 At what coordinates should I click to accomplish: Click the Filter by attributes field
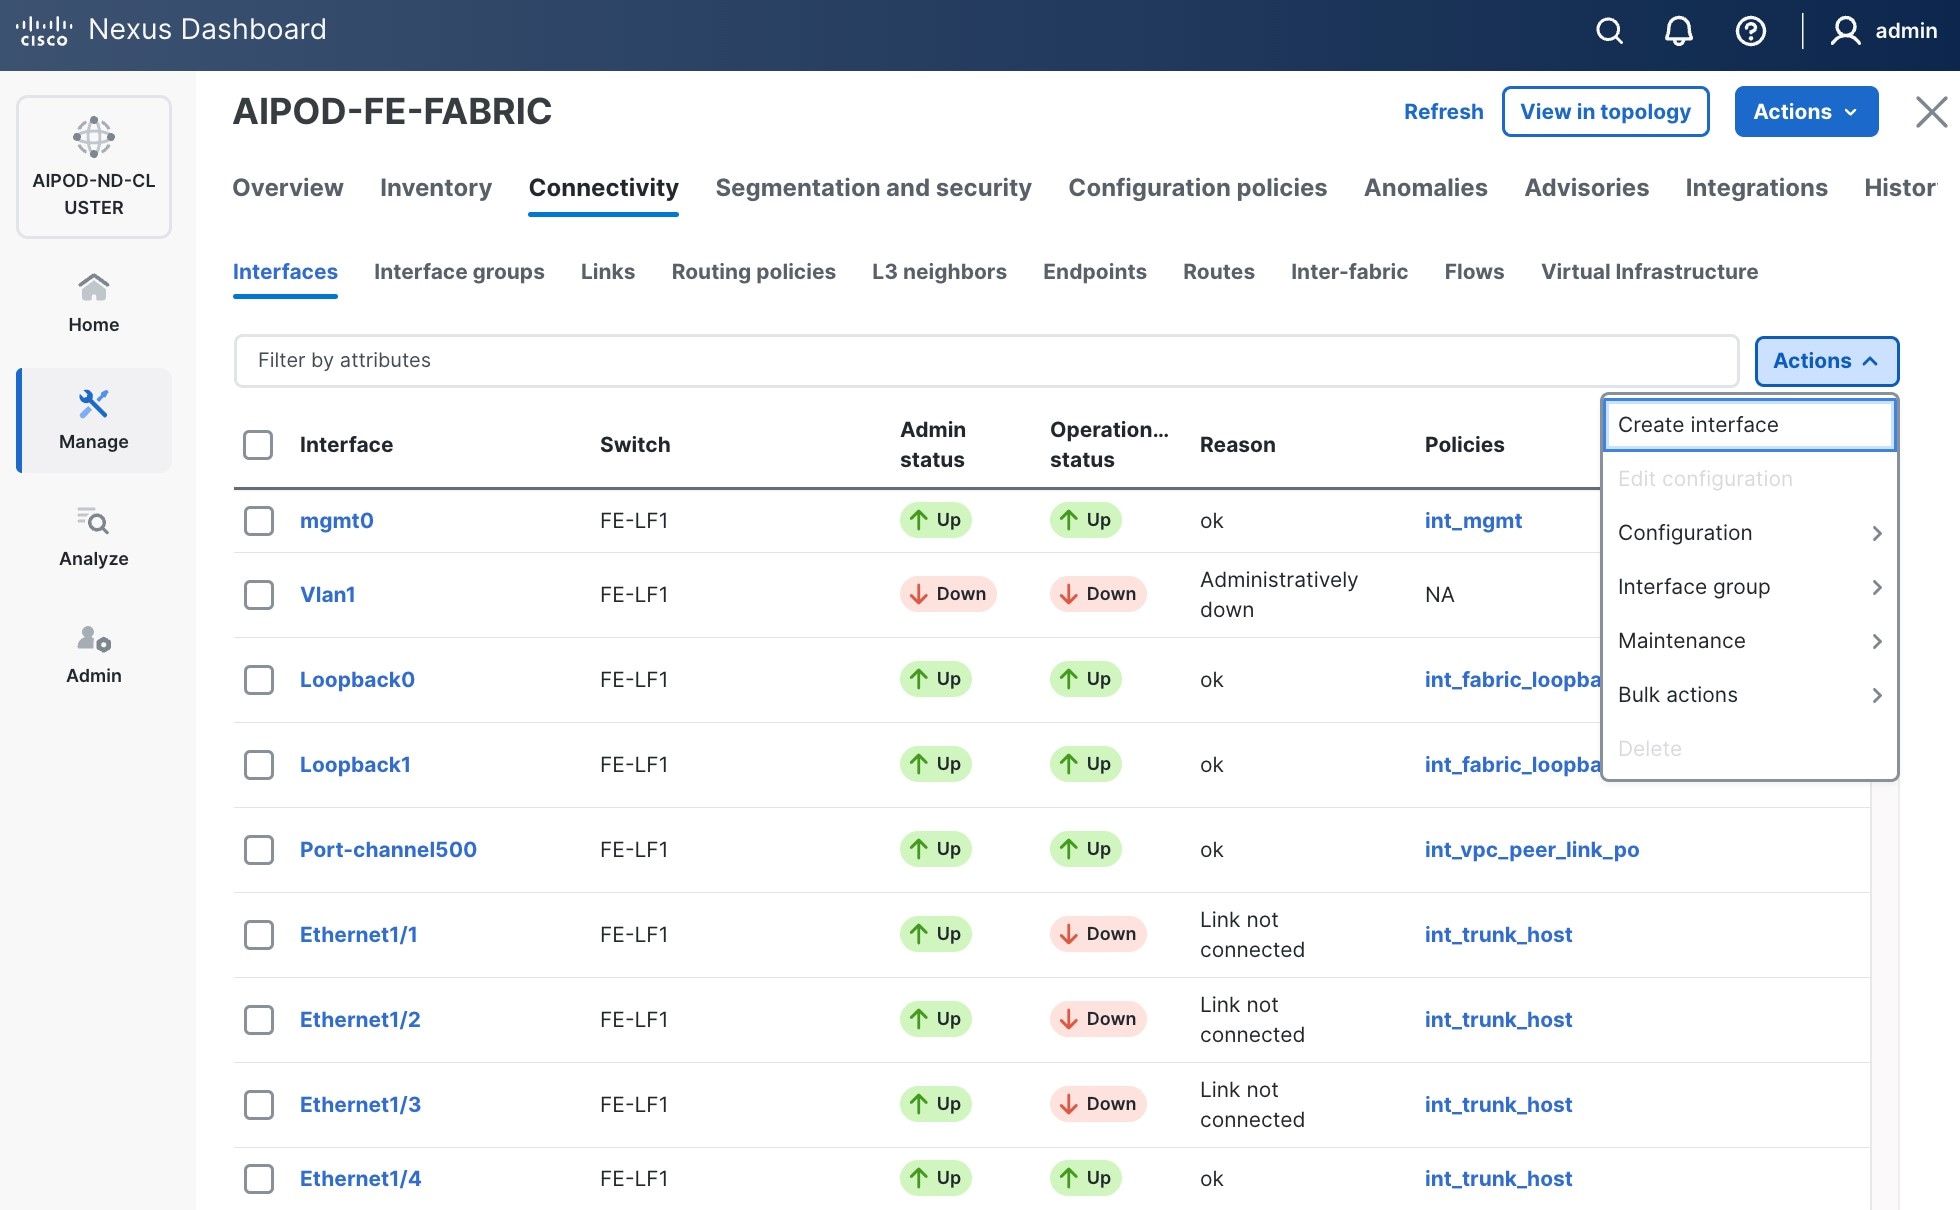(x=985, y=360)
